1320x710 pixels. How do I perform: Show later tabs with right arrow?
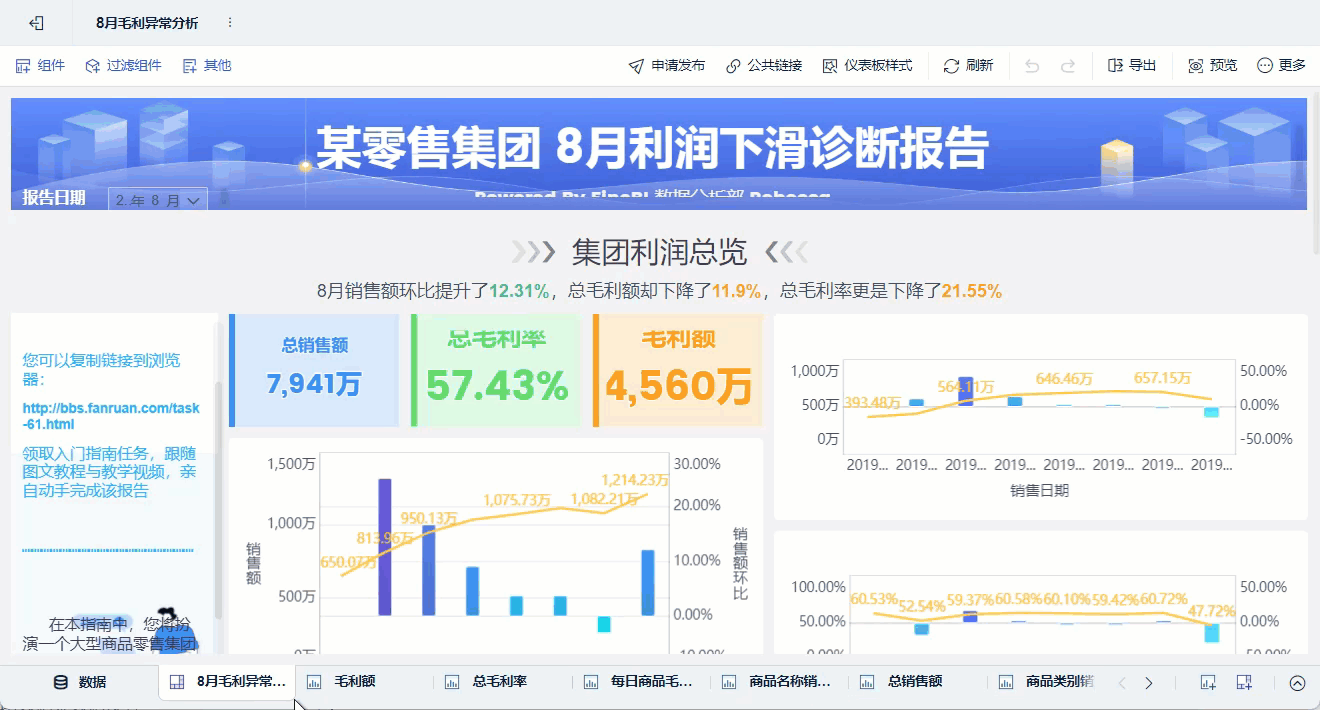point(1149,683)
